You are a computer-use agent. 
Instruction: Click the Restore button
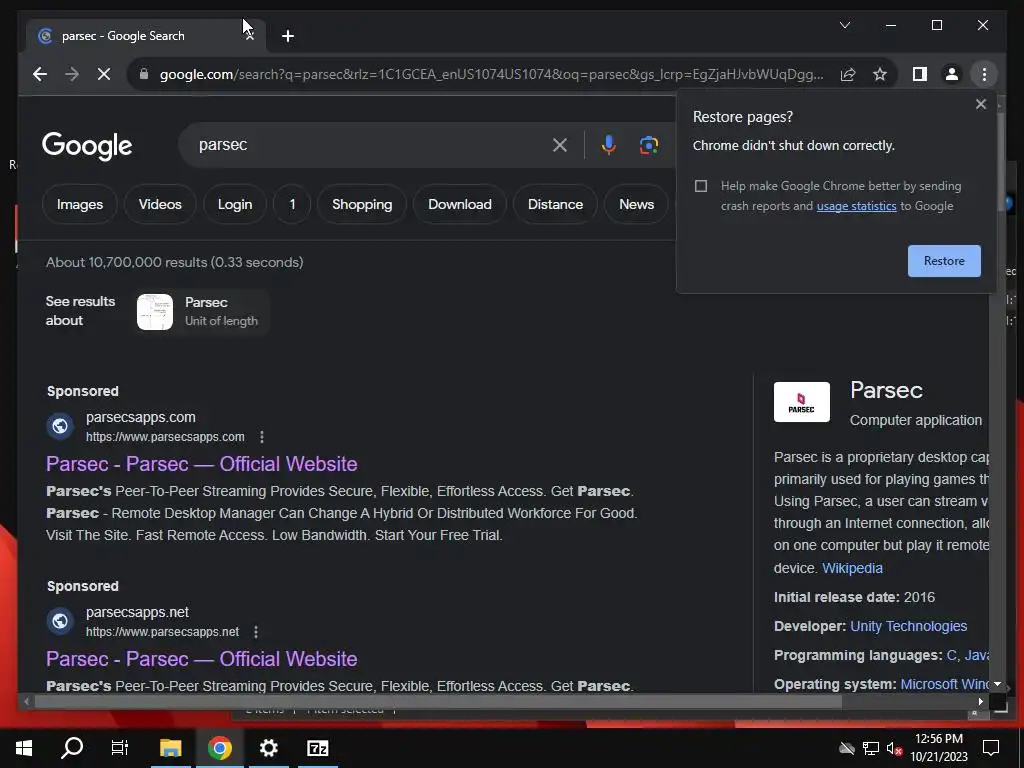[x=944, y=261]
